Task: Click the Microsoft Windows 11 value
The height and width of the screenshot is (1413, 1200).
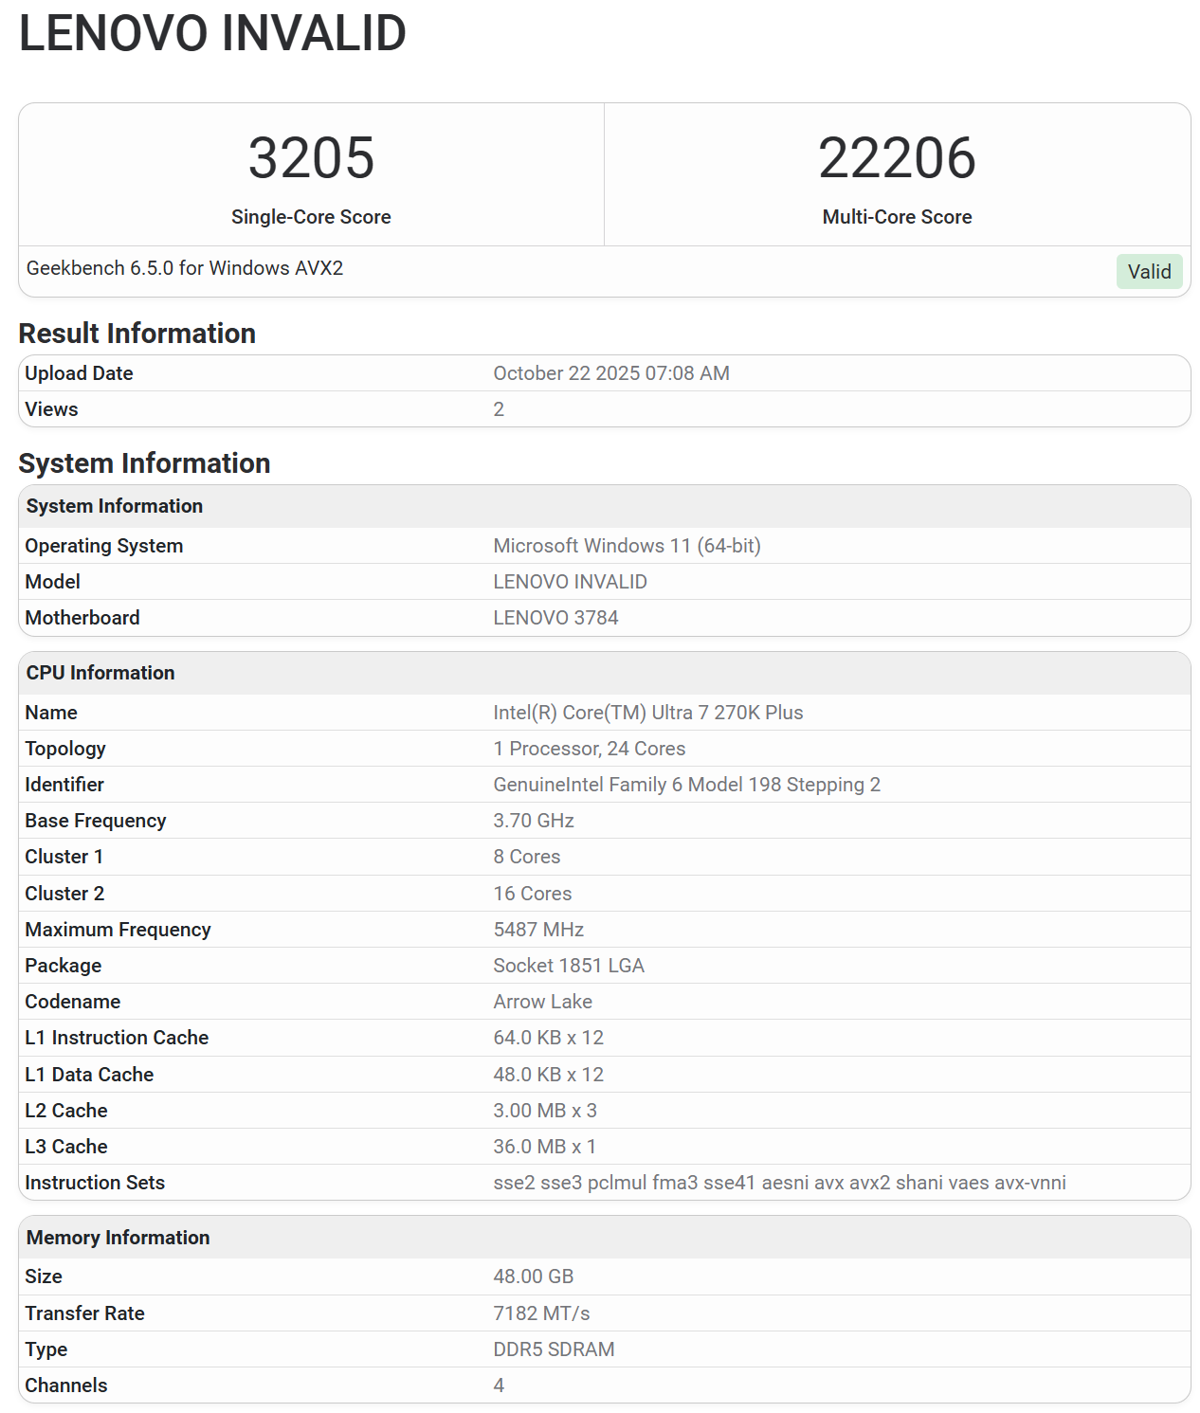Action: 626,546
